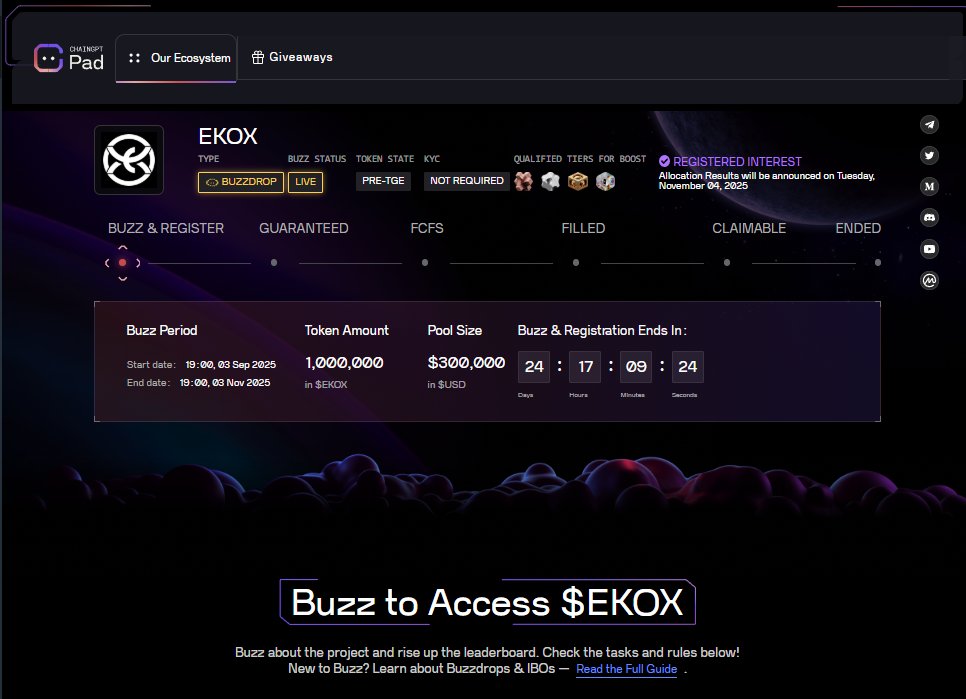Click the active red Buzz & Register marker

pos(123,263)
